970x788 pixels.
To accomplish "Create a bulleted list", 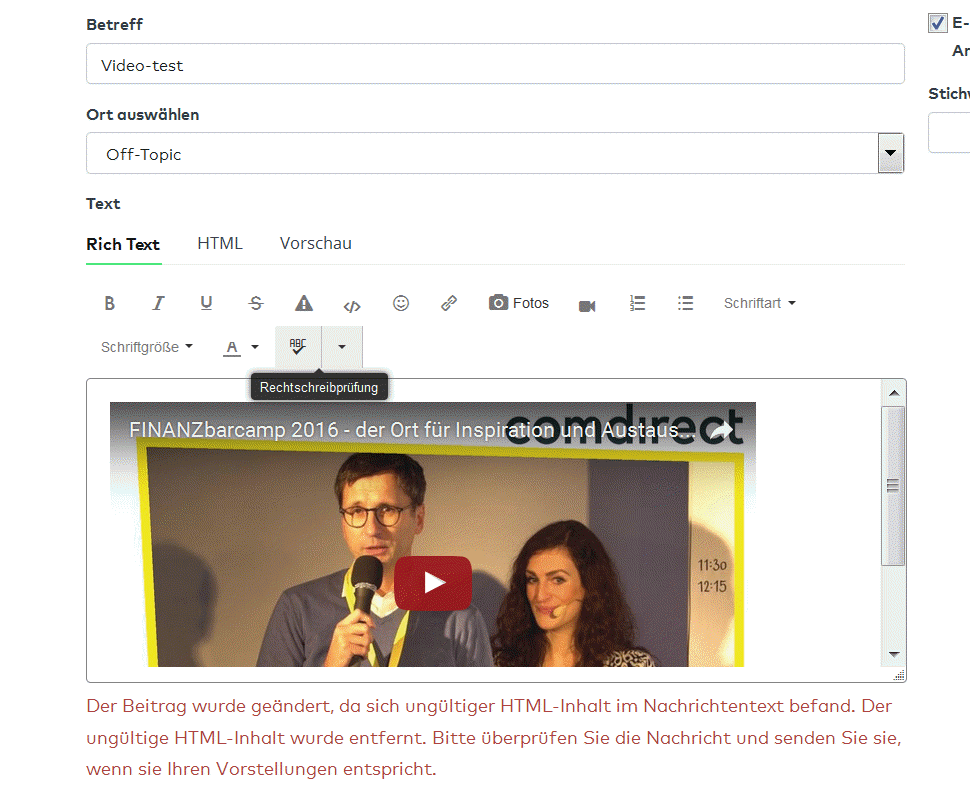I will click(x=685, y=303).
